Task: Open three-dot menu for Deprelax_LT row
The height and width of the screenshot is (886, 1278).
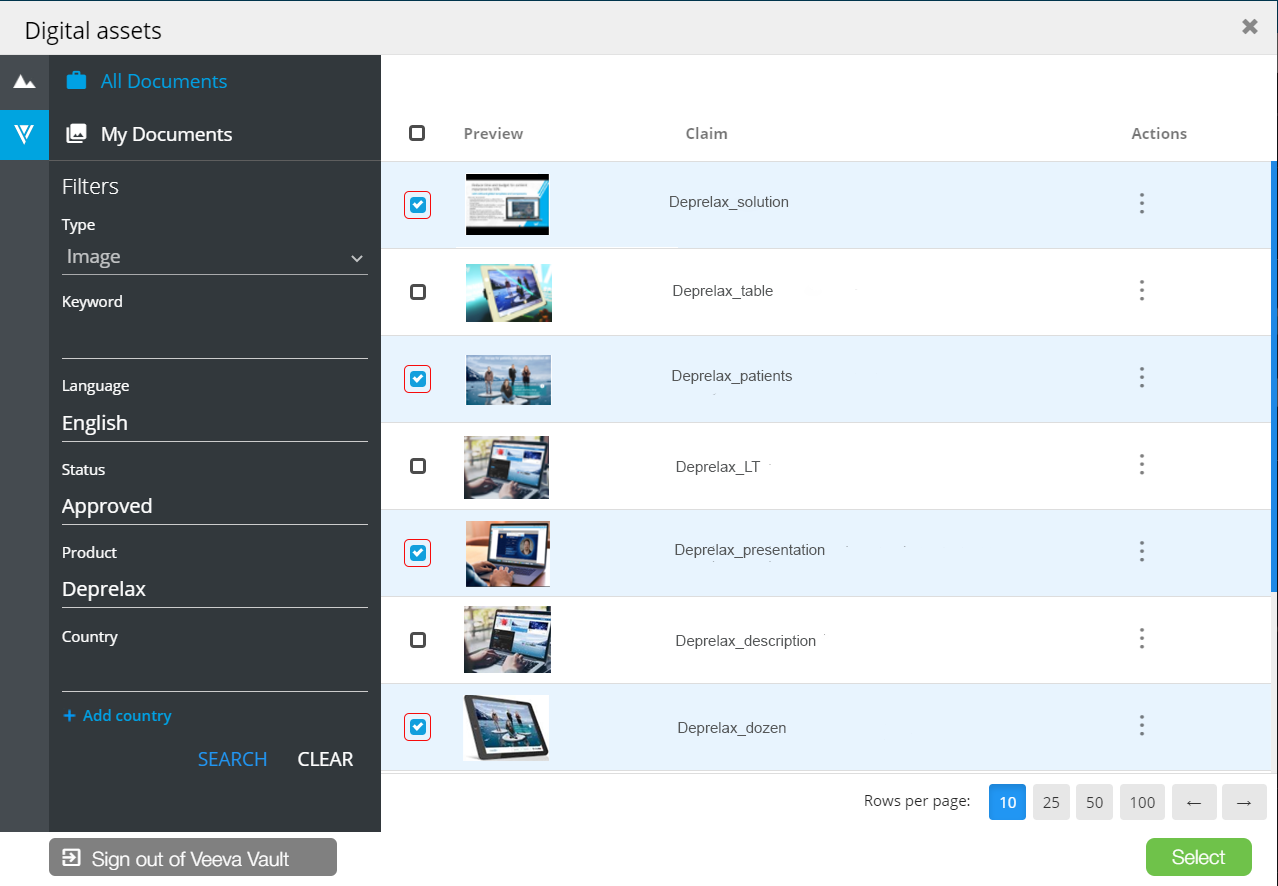Action: pyautogui.click(x=1141, y=465)
